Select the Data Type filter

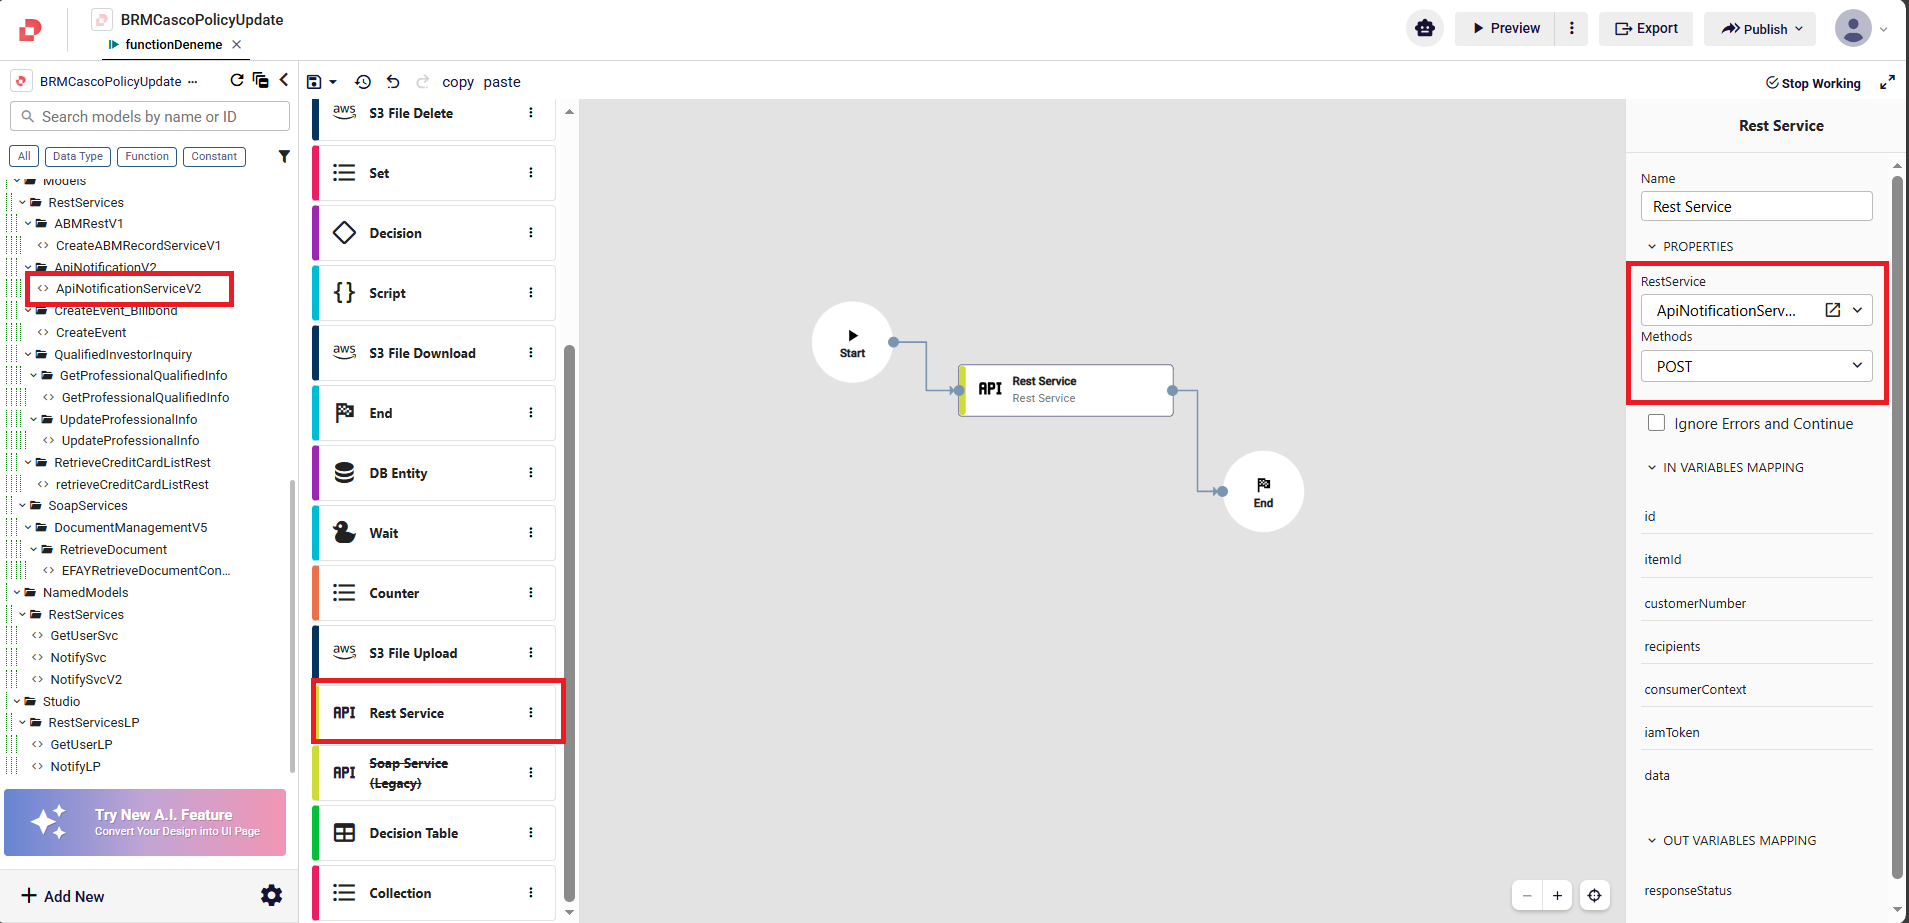(x=78, y=156)
